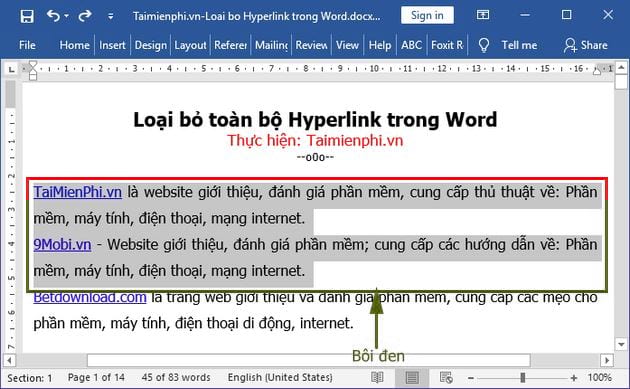Viewport: 630px width, 389px height.
Task: Click horizontal scrollbar left arrow
Action: coord(9,360)
